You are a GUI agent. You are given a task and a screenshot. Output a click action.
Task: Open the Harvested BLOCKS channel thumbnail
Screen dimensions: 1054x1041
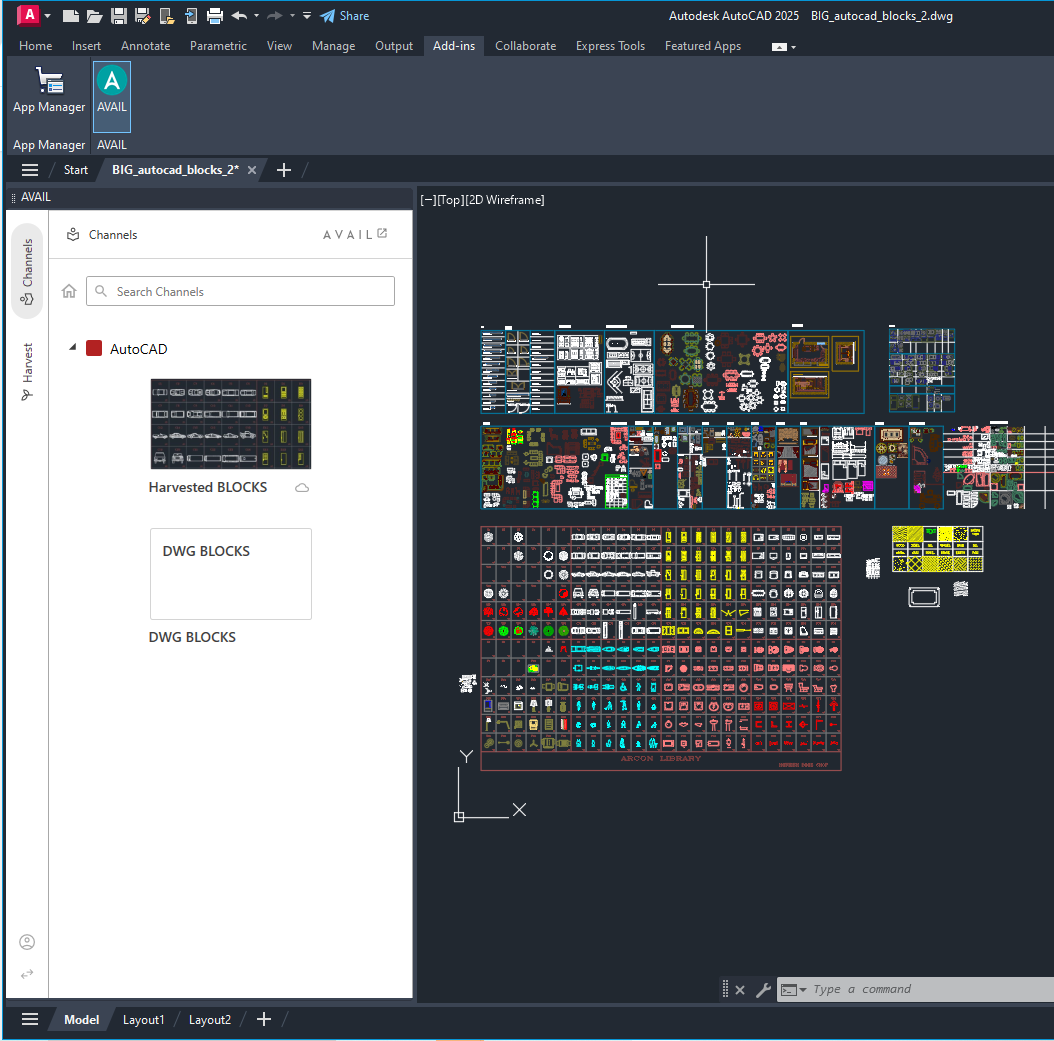(x=230, y=423)
